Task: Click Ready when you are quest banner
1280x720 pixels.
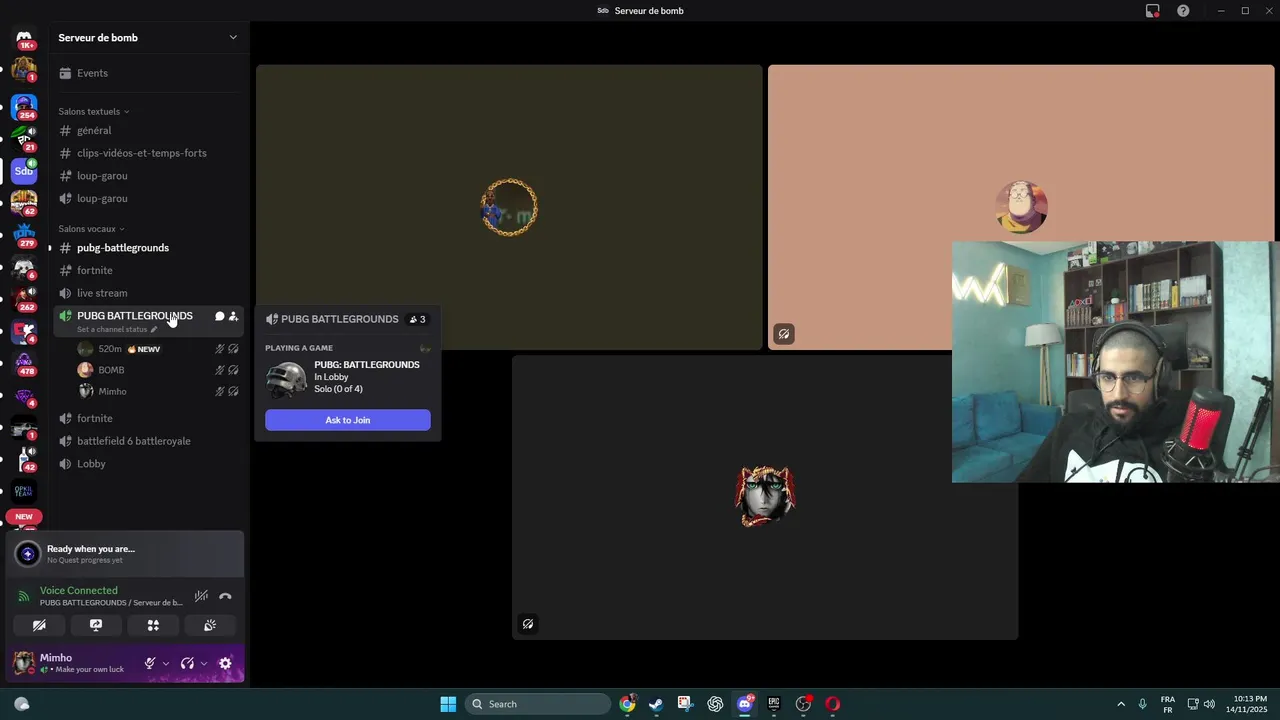Action: (125, 554)
